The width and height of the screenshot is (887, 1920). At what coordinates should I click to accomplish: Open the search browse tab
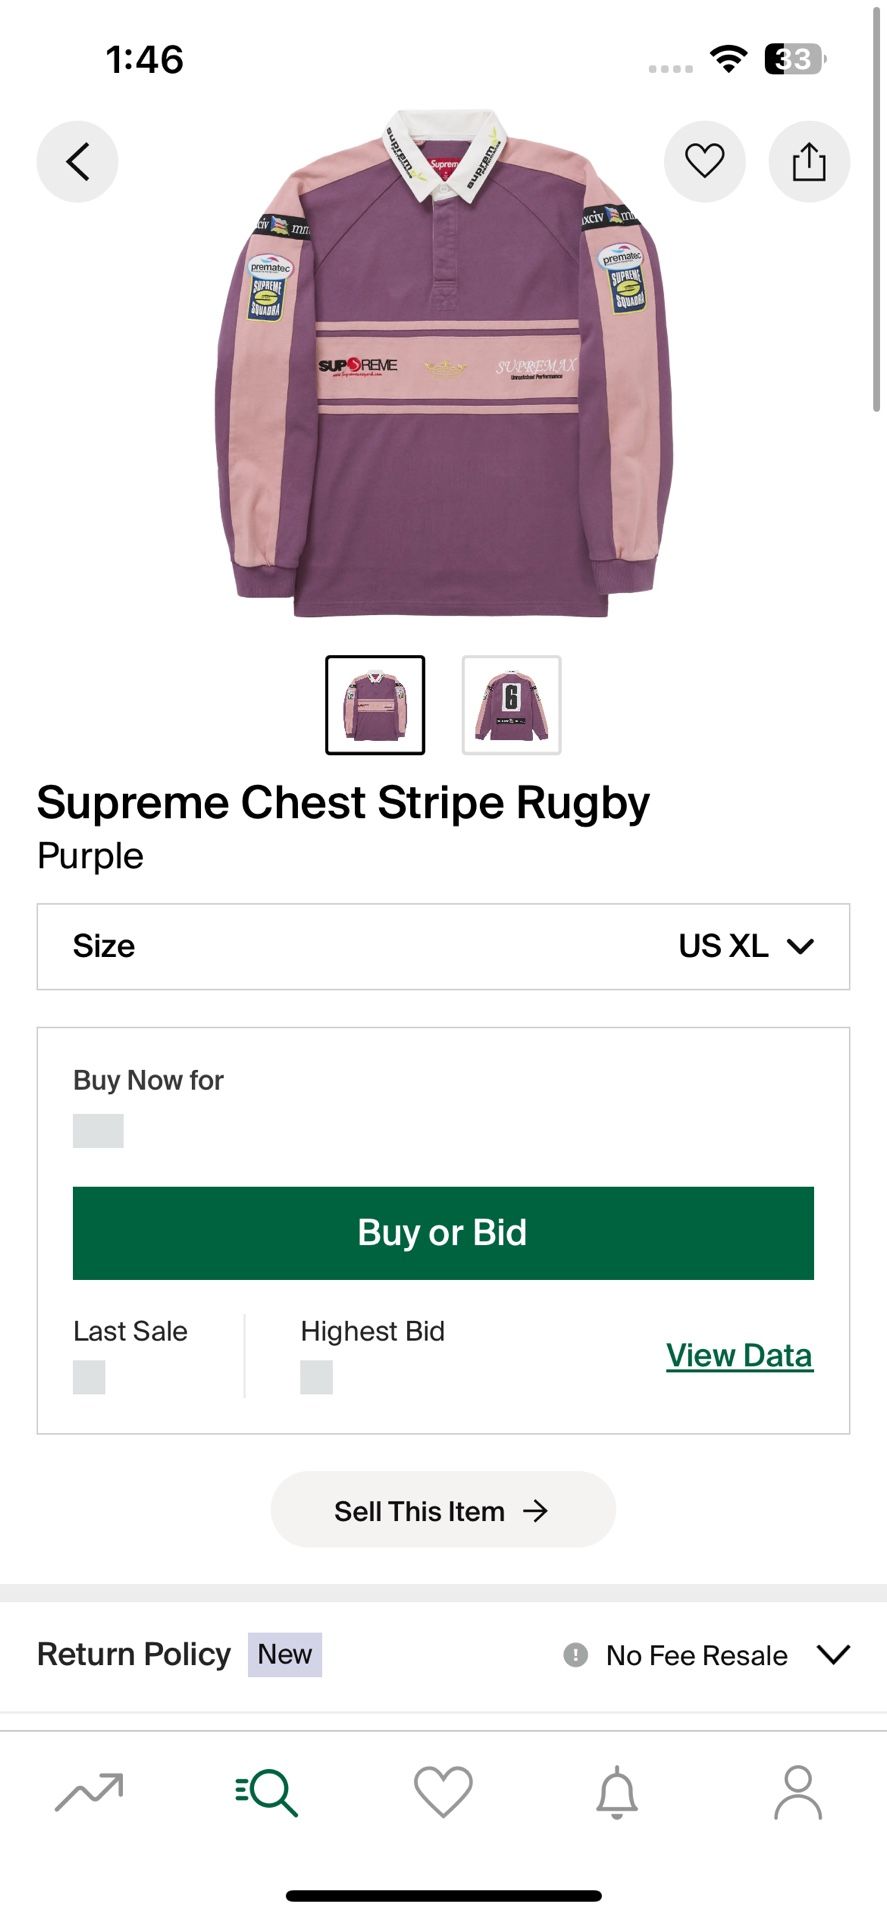pyautogui.click(x=267, y=1791)
